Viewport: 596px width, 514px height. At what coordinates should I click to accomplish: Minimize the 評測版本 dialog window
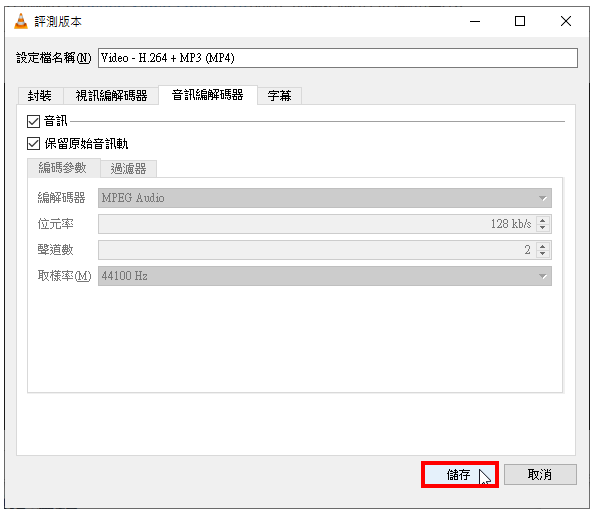pyautogui.click(x=475, y=21)
